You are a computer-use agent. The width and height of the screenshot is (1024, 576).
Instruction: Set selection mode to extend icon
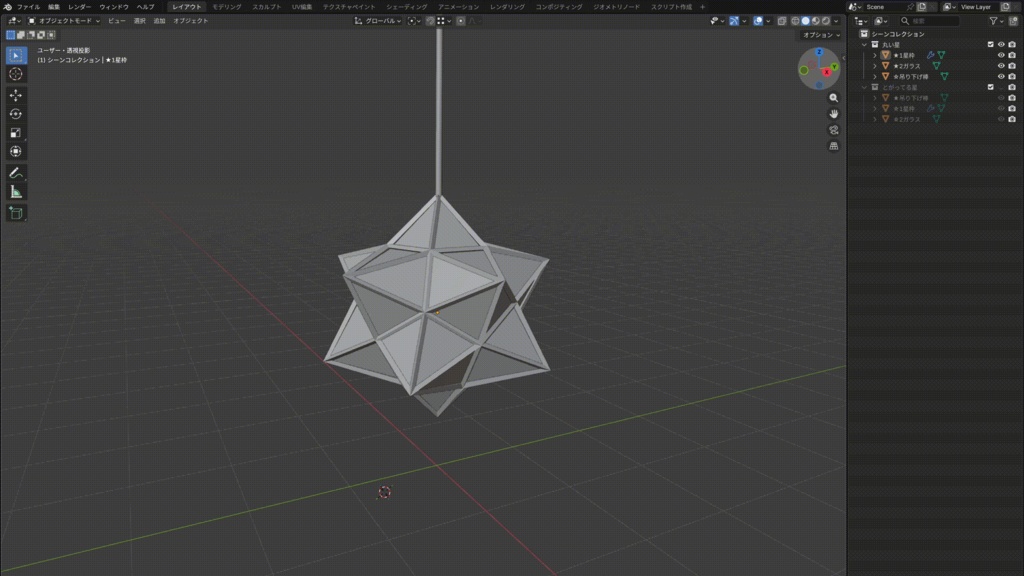click(x=21, y=35)
